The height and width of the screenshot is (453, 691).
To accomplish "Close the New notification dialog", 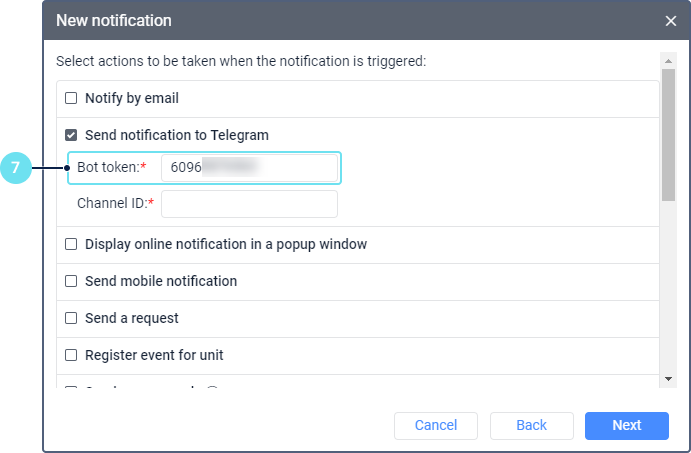I will click(x=671, y=20).
